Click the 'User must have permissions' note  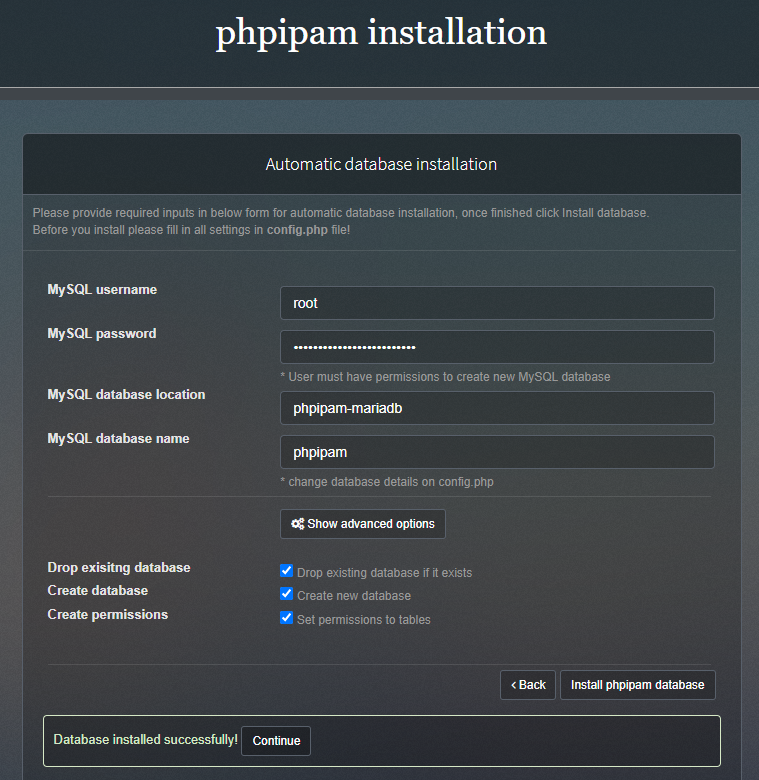(445, 377)
